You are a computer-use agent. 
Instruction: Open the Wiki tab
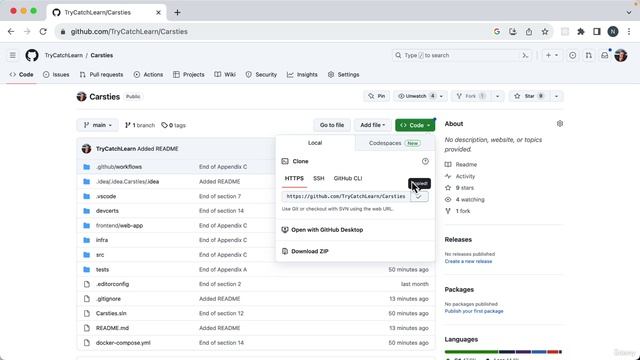pos(225,75)
